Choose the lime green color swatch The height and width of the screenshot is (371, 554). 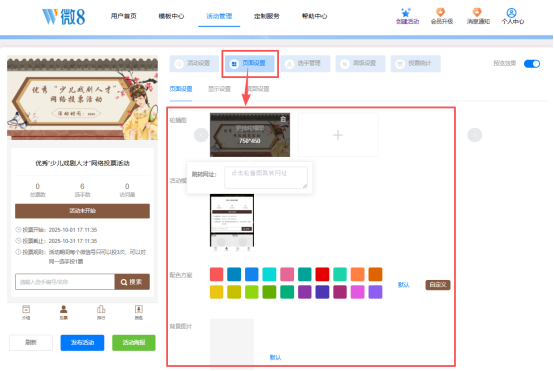252,292
